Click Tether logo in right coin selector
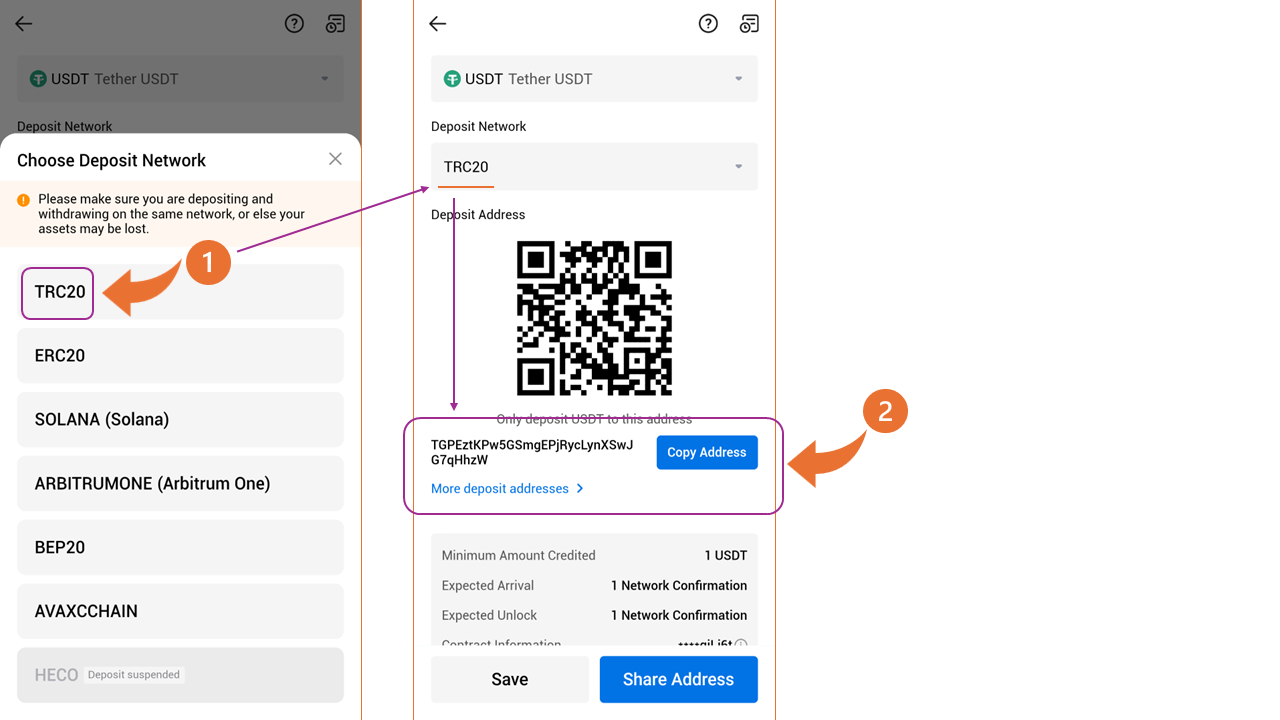Screen dimensions: 1280x720 (452, 79)
